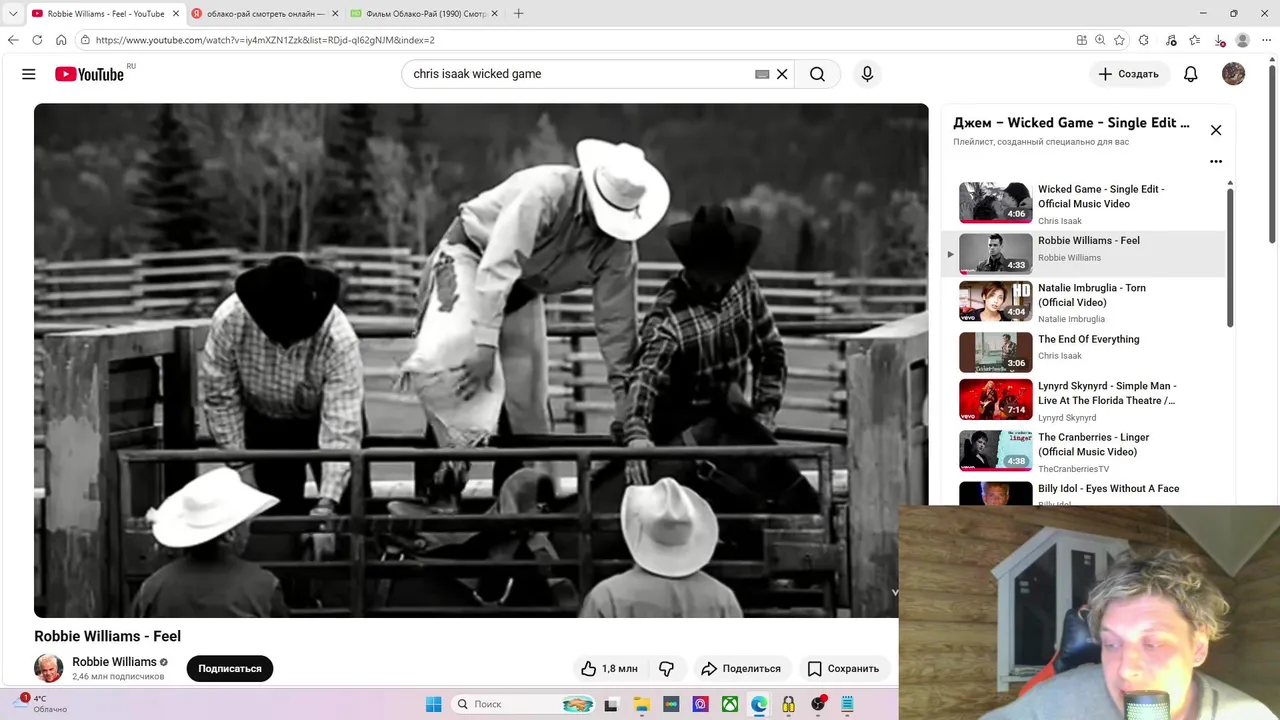Open File Explorer from the taskbar
Screen dimensions: 1280x720
tap(641, 704)
